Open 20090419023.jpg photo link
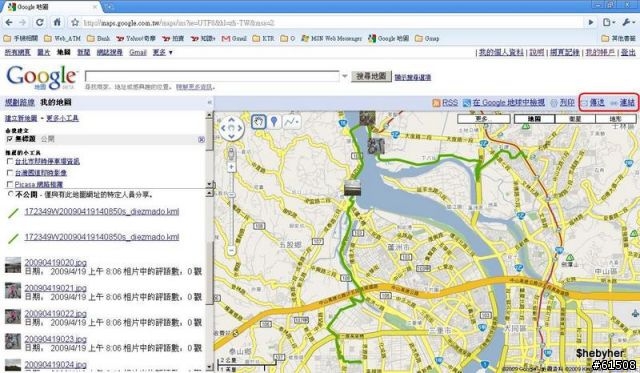 coord(56,339)
